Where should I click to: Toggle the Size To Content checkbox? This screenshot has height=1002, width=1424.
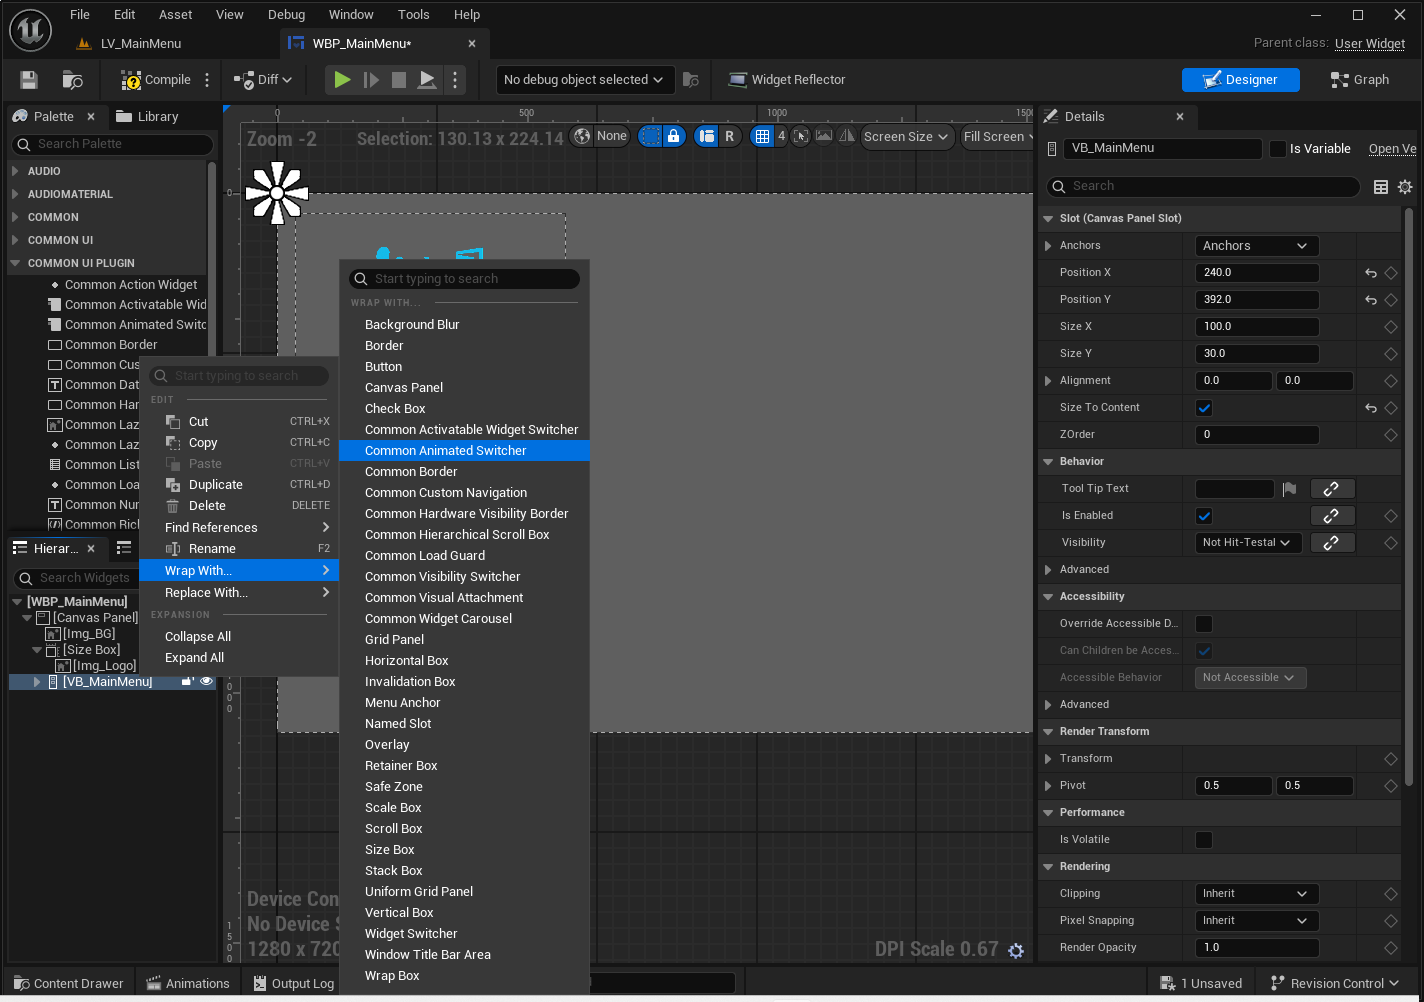1204,408
